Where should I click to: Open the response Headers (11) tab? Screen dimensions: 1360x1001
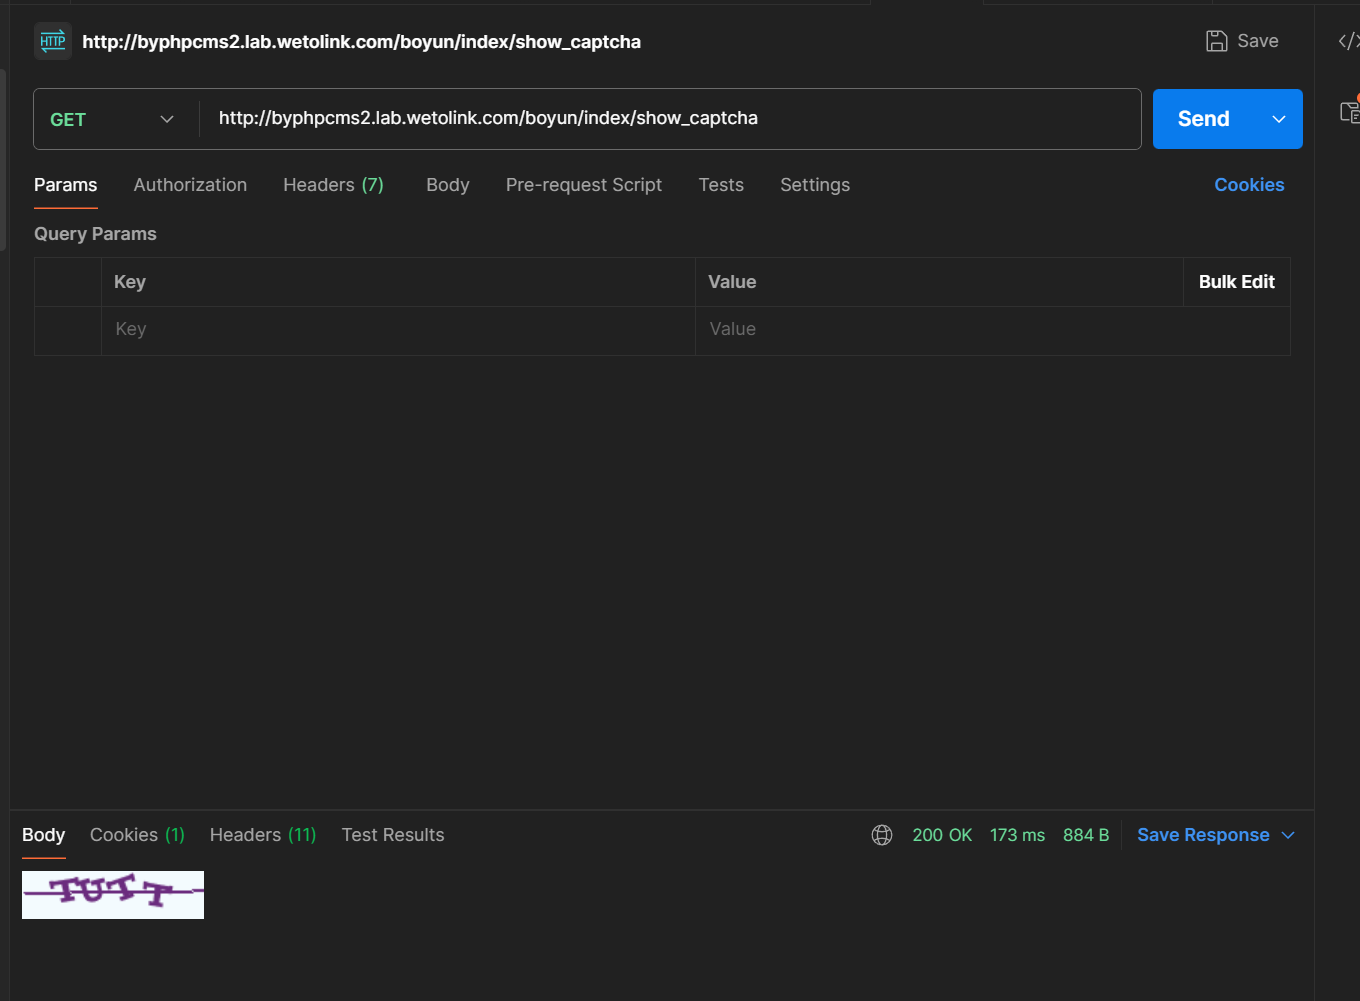(x=263, y=835)
